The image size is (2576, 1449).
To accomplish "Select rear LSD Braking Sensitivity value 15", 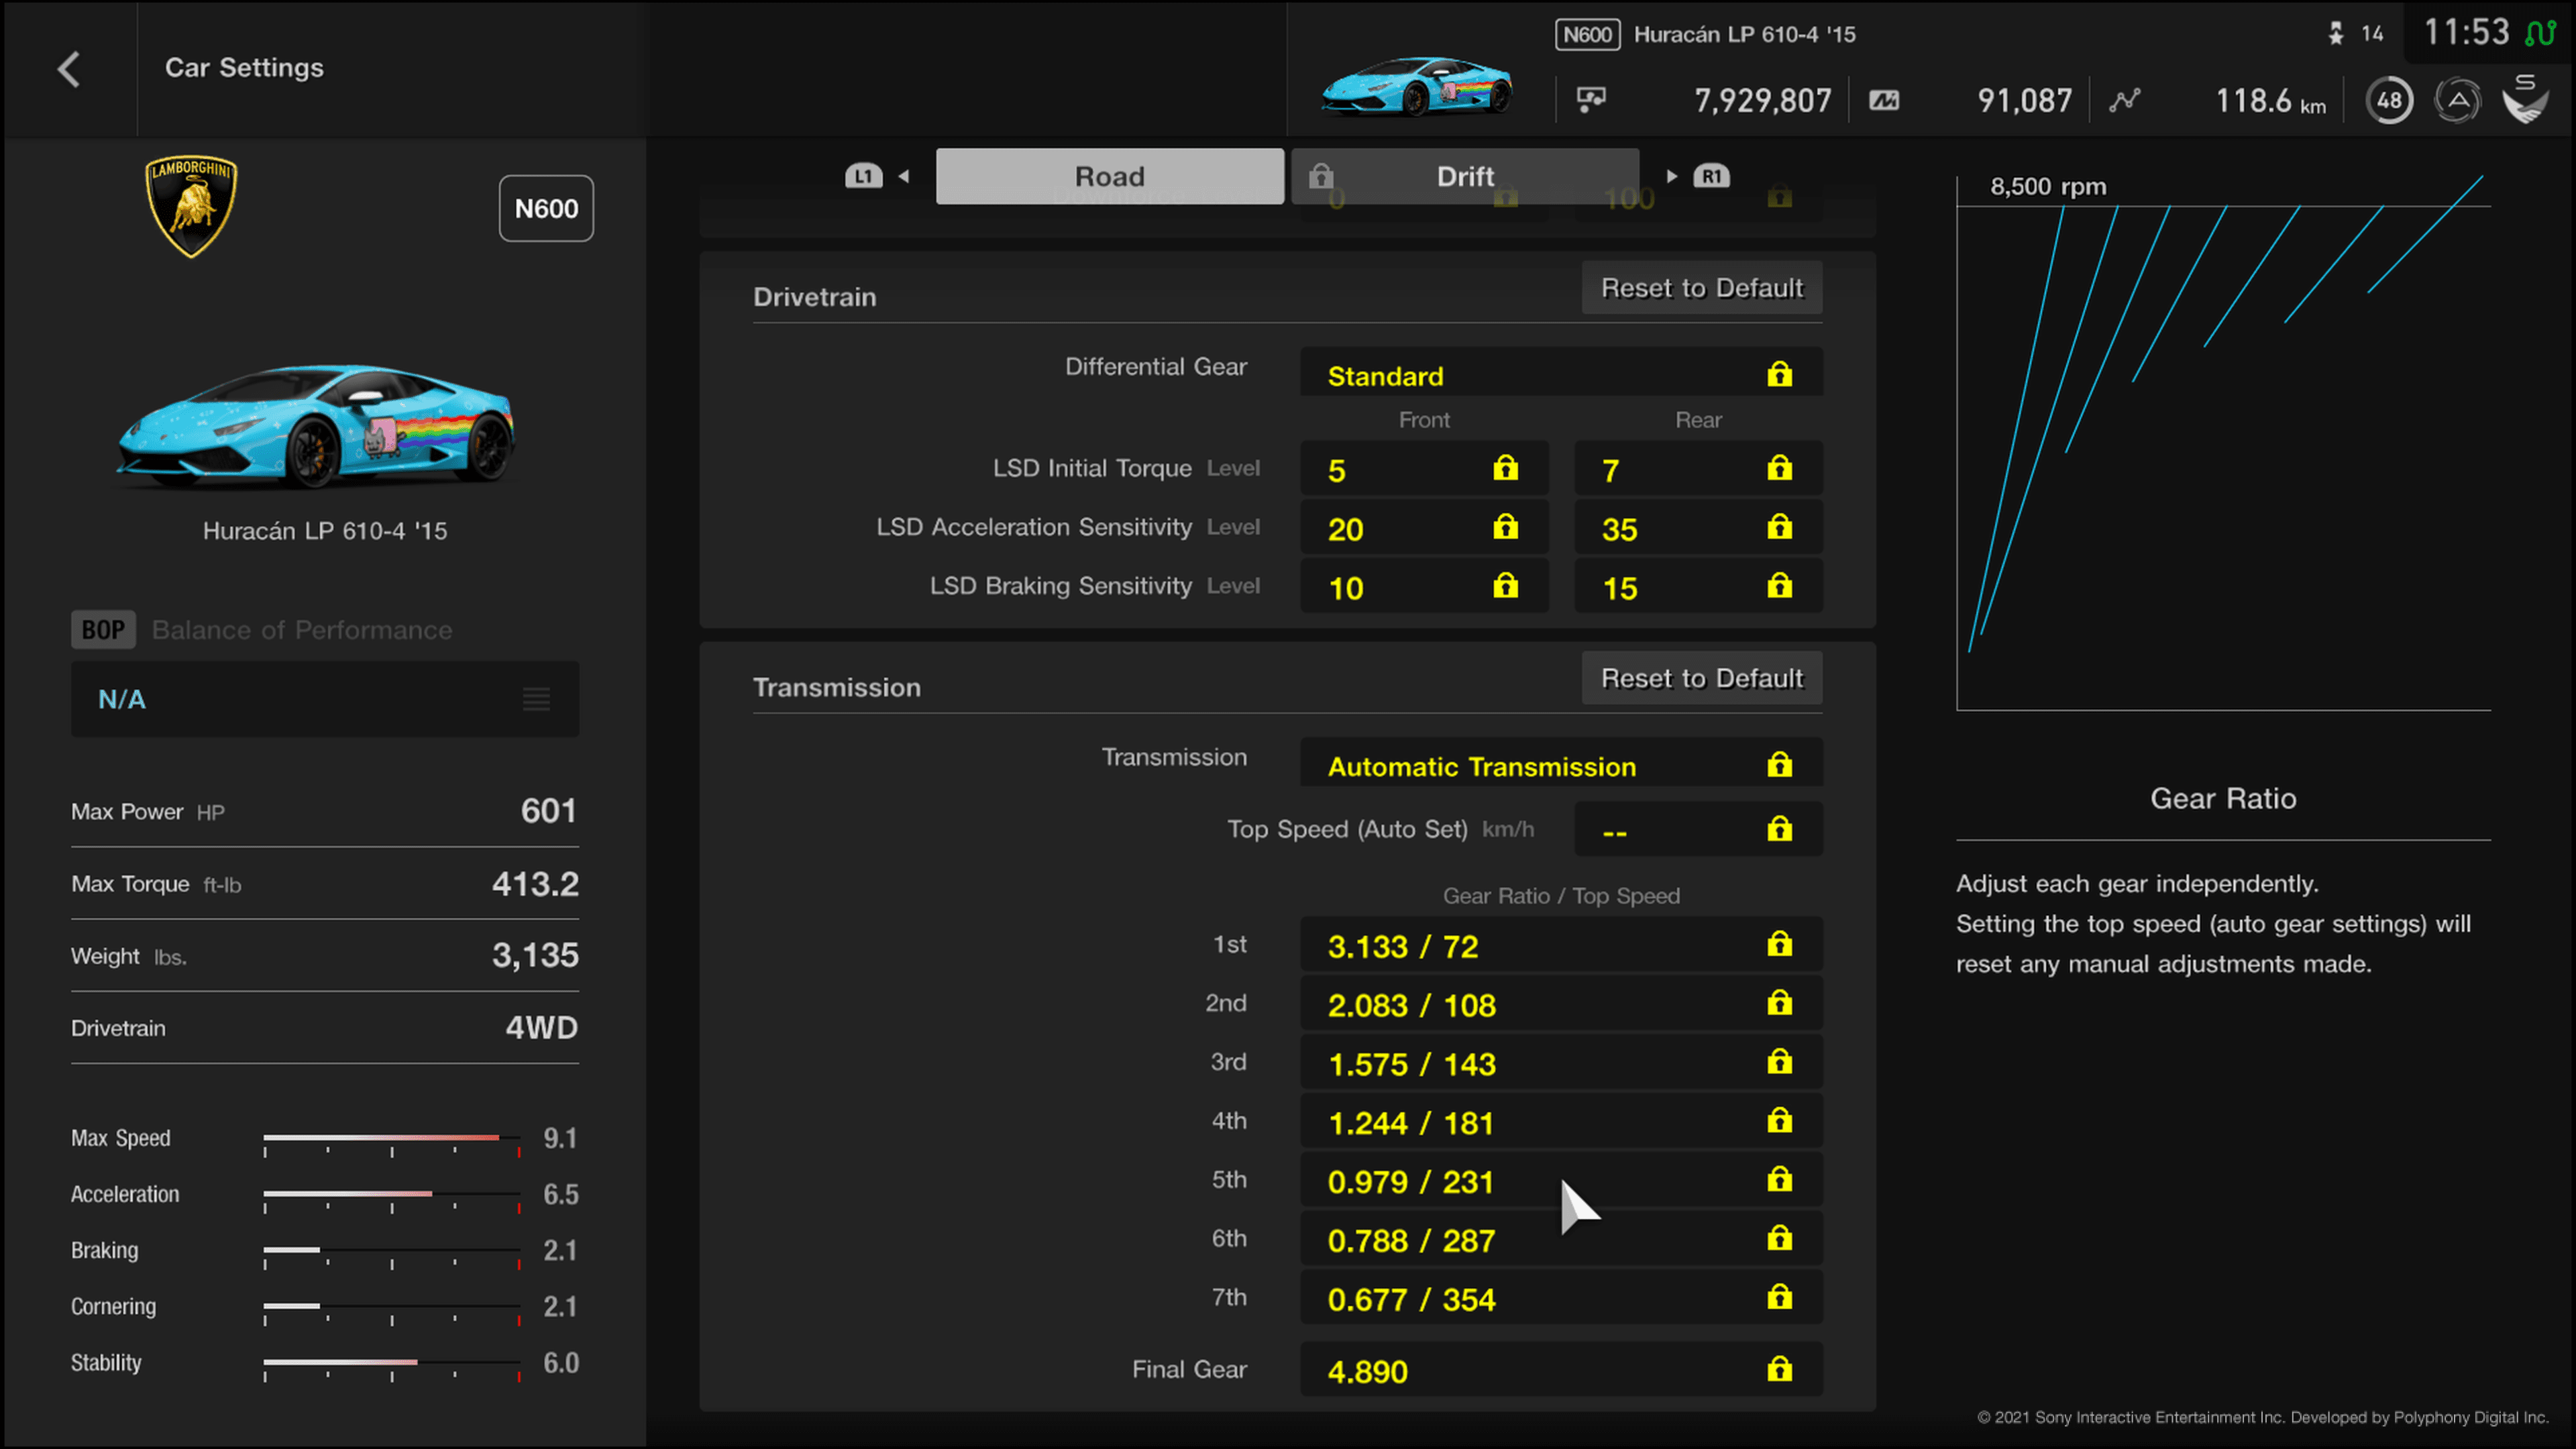I will [x=1698, y=586].
